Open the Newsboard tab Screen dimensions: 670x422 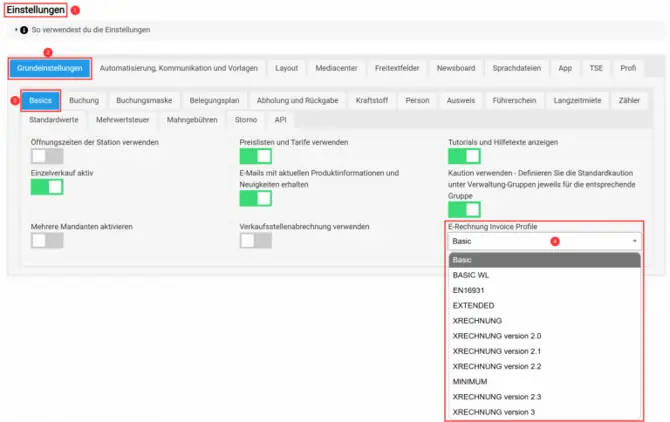(x=456, y=68)
